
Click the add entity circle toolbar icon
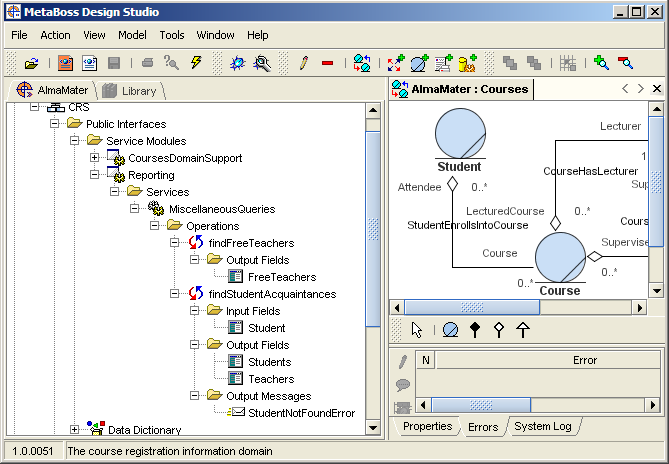(x=419, y=63)
